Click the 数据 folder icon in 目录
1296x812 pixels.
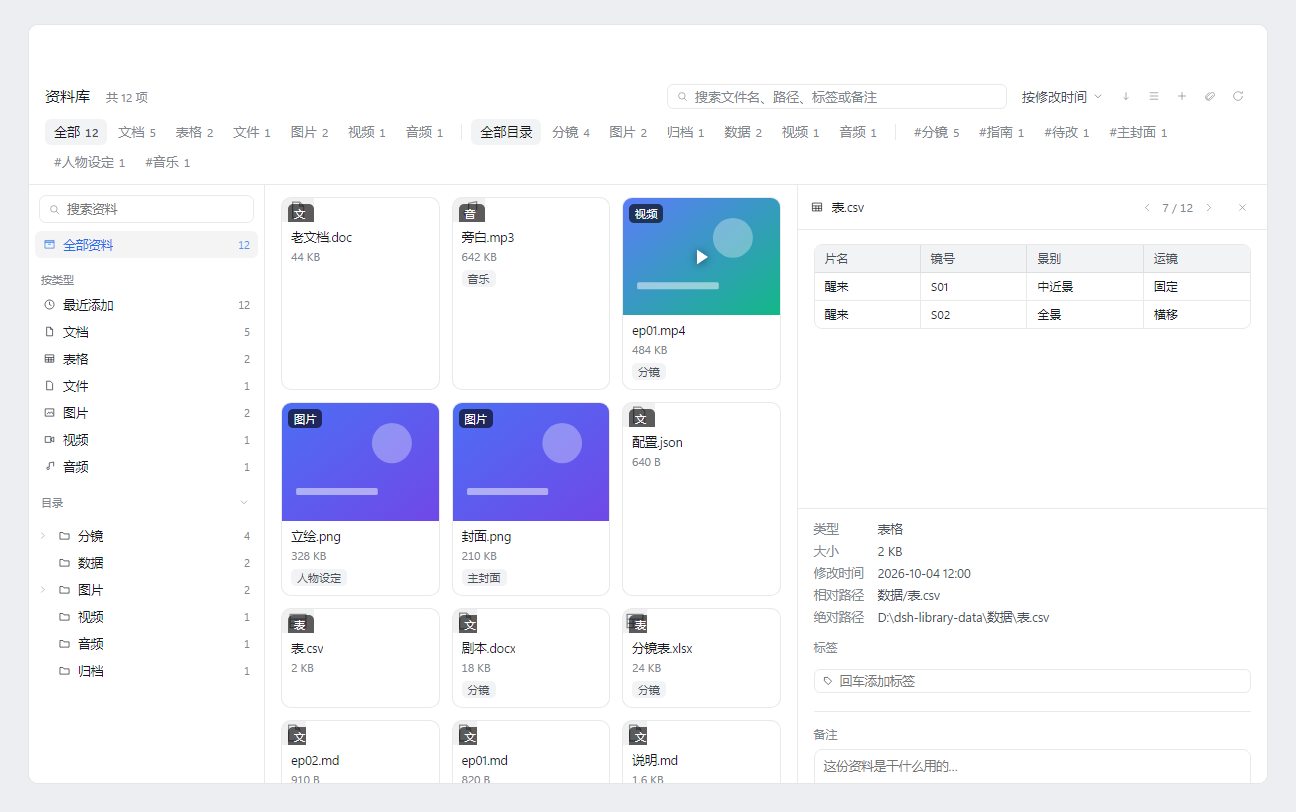[x=64, y=563]
